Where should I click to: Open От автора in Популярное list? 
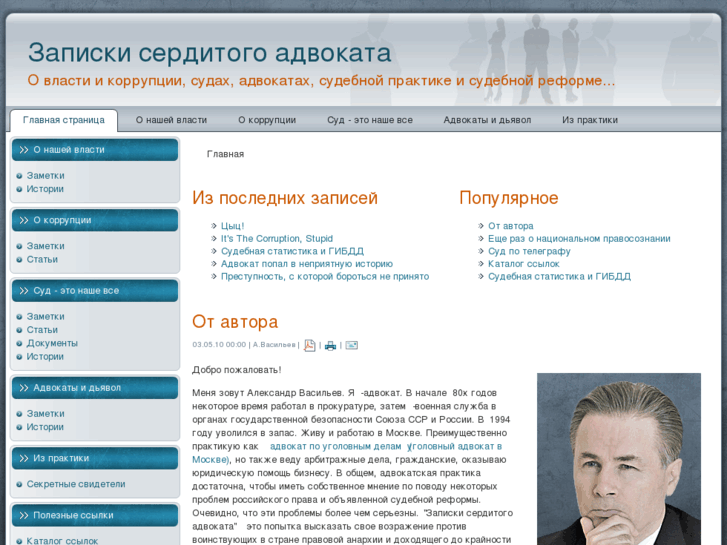pos(510,226)
